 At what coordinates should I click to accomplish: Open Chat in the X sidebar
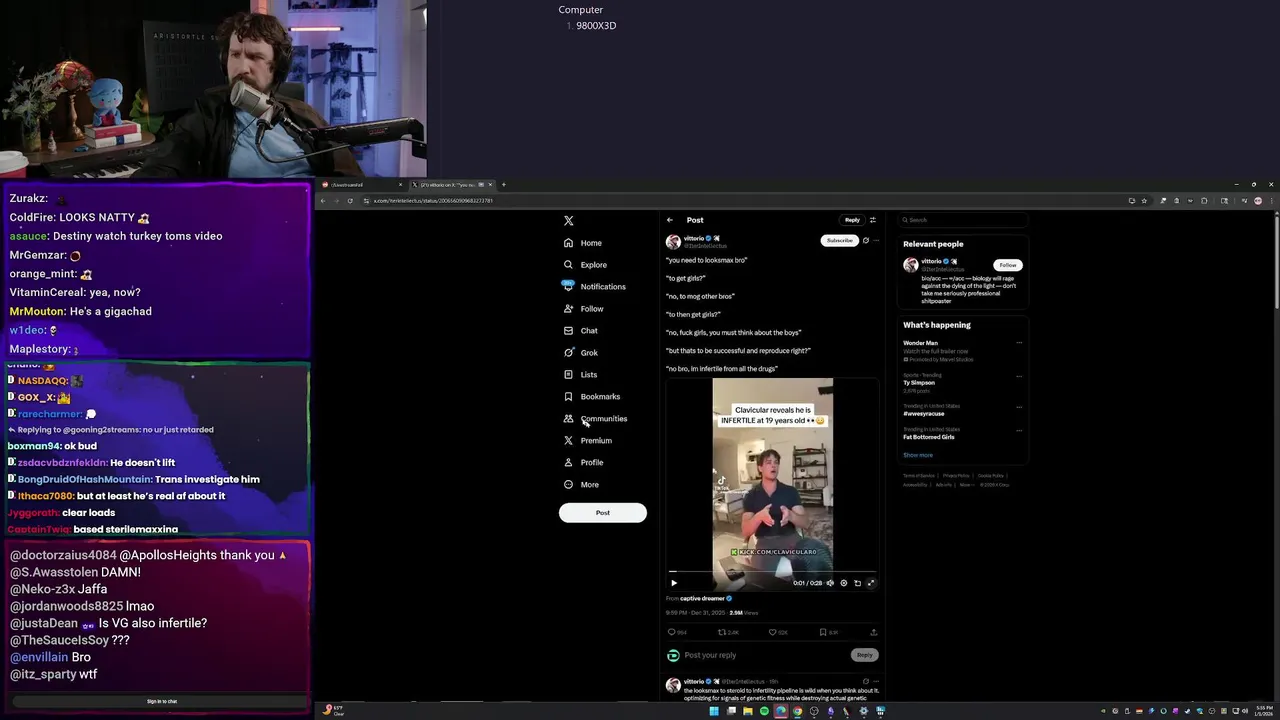coord(581,331)
